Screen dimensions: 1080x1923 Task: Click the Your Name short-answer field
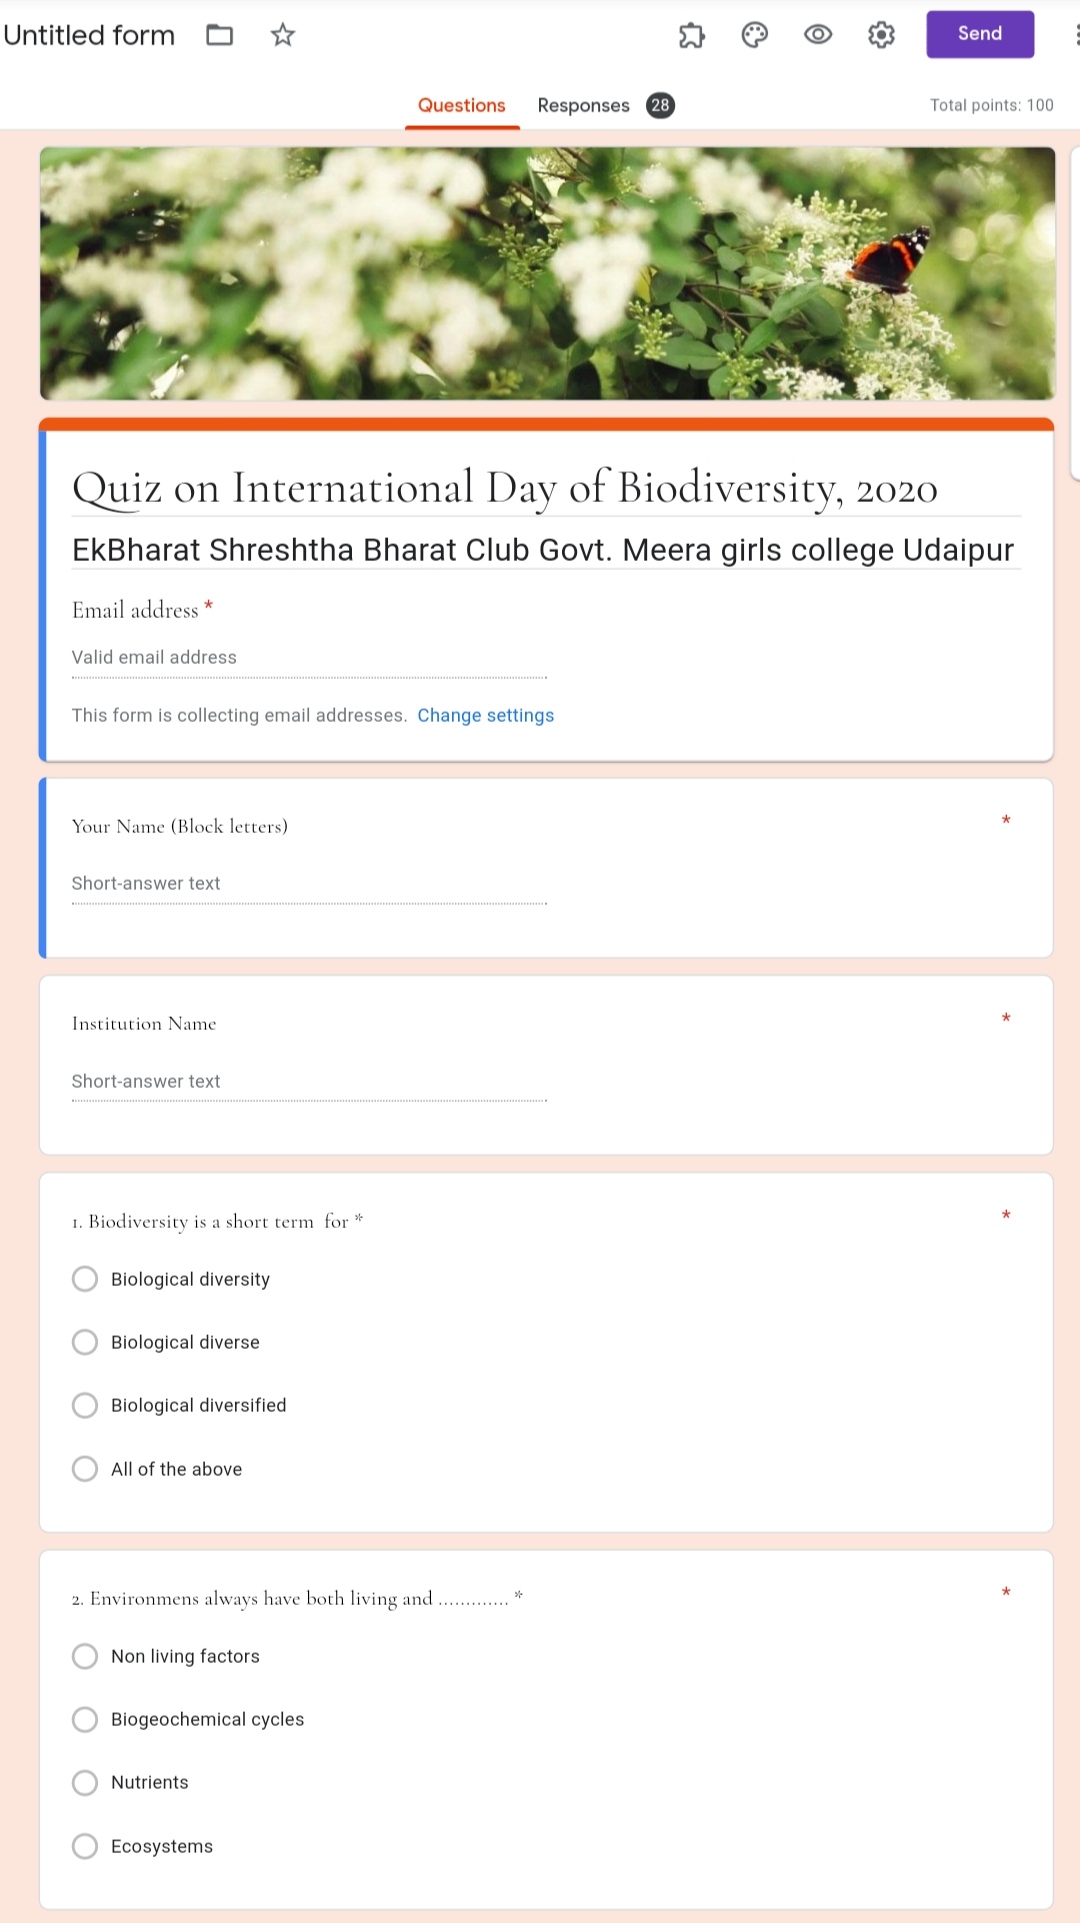[309, 884]
